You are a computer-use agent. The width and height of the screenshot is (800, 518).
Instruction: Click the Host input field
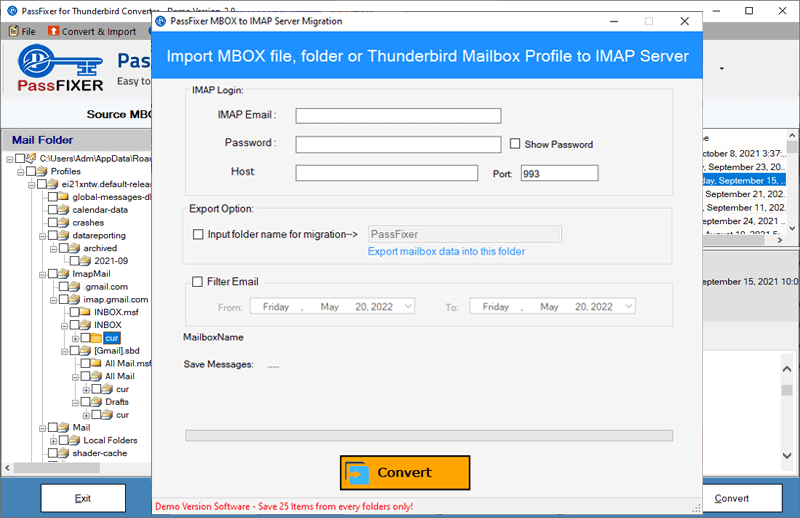(387, 173)
